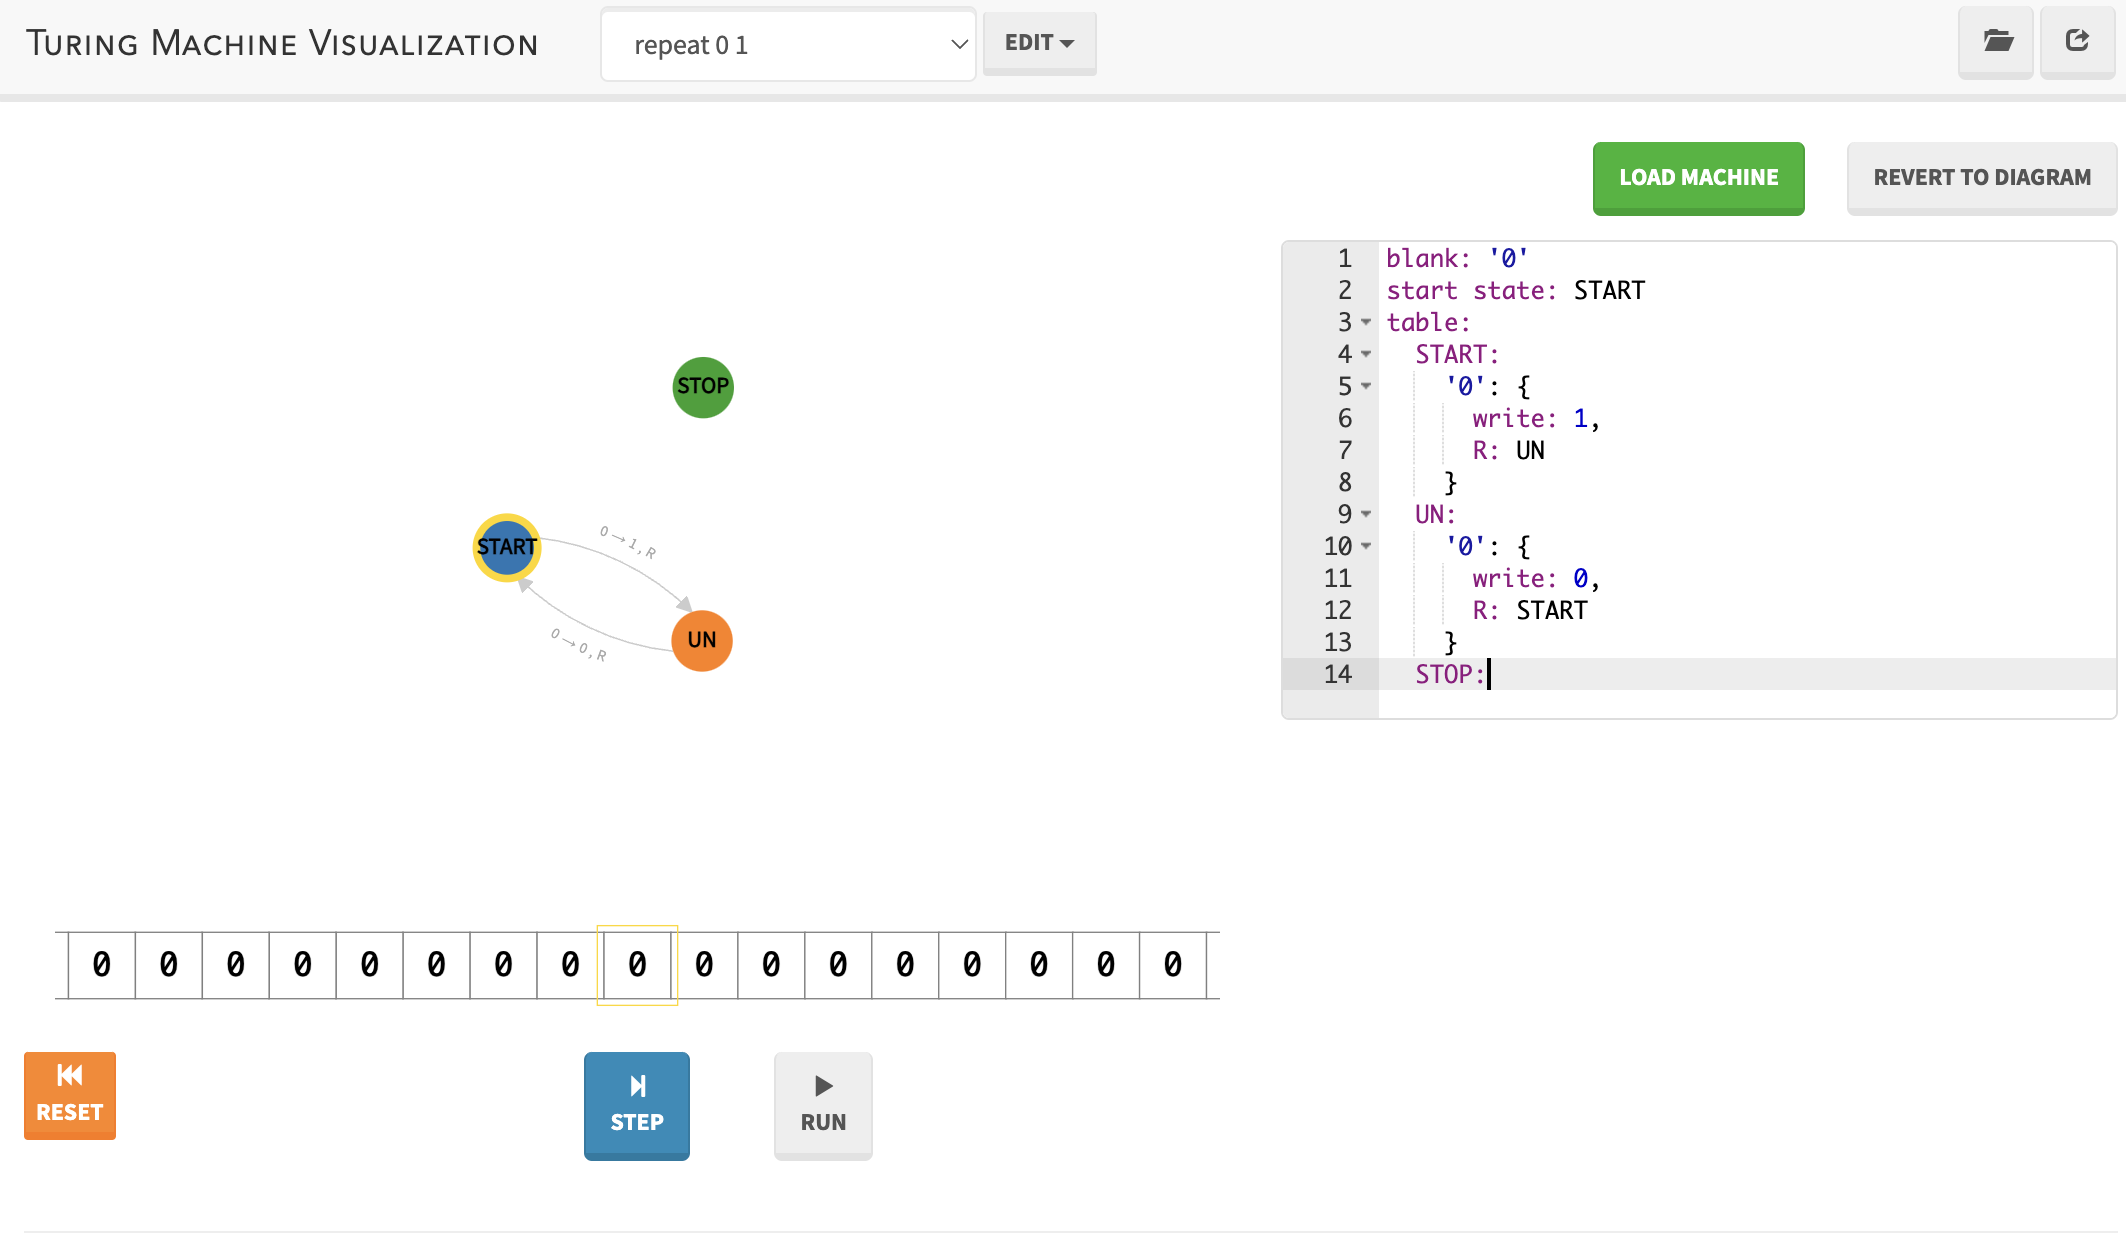Collapse the UN block fold on line 9
This screenshot has height=1234, width=2126.
[x=1366, y=514]
